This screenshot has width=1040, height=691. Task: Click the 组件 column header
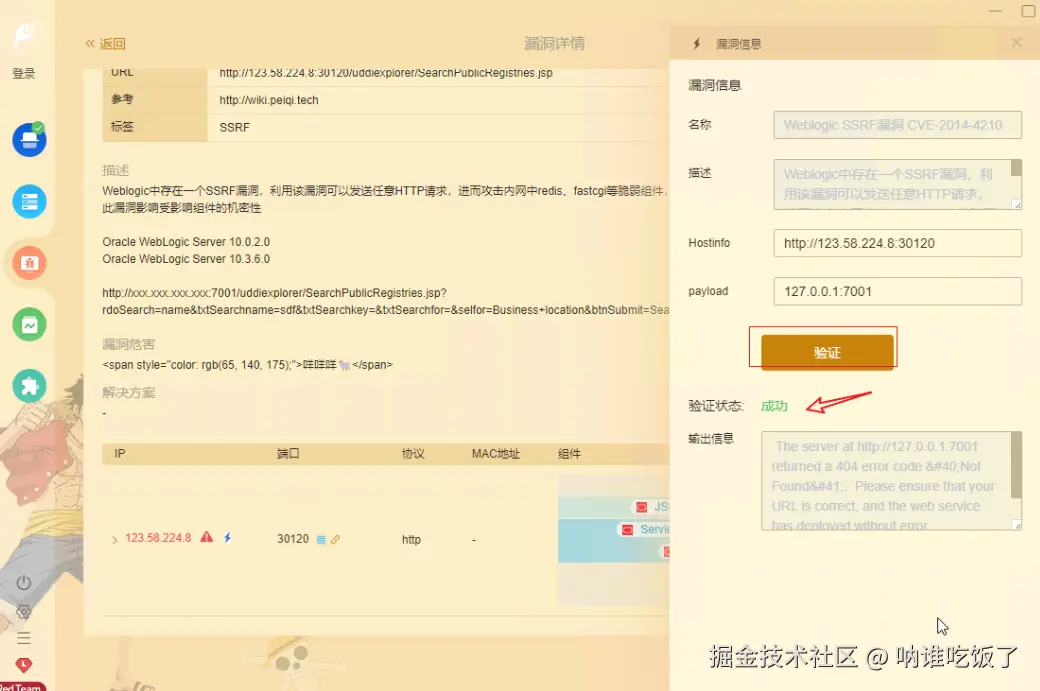569,454
